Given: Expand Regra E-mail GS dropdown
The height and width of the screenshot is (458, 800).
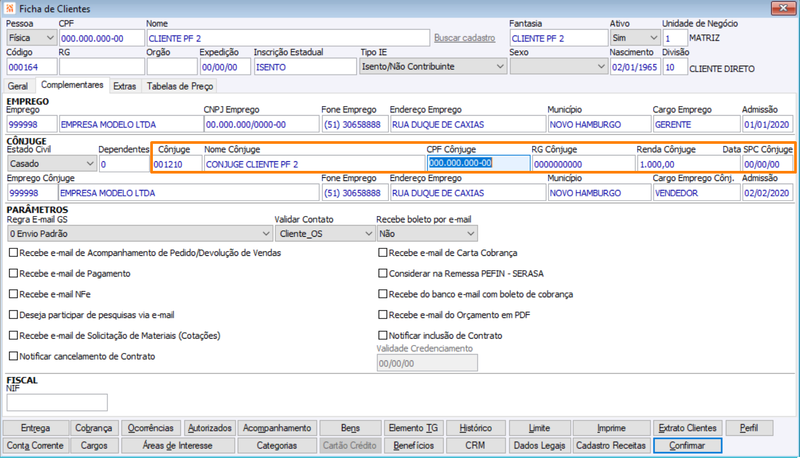Looking at the screenshot, I should click(139, 234).
